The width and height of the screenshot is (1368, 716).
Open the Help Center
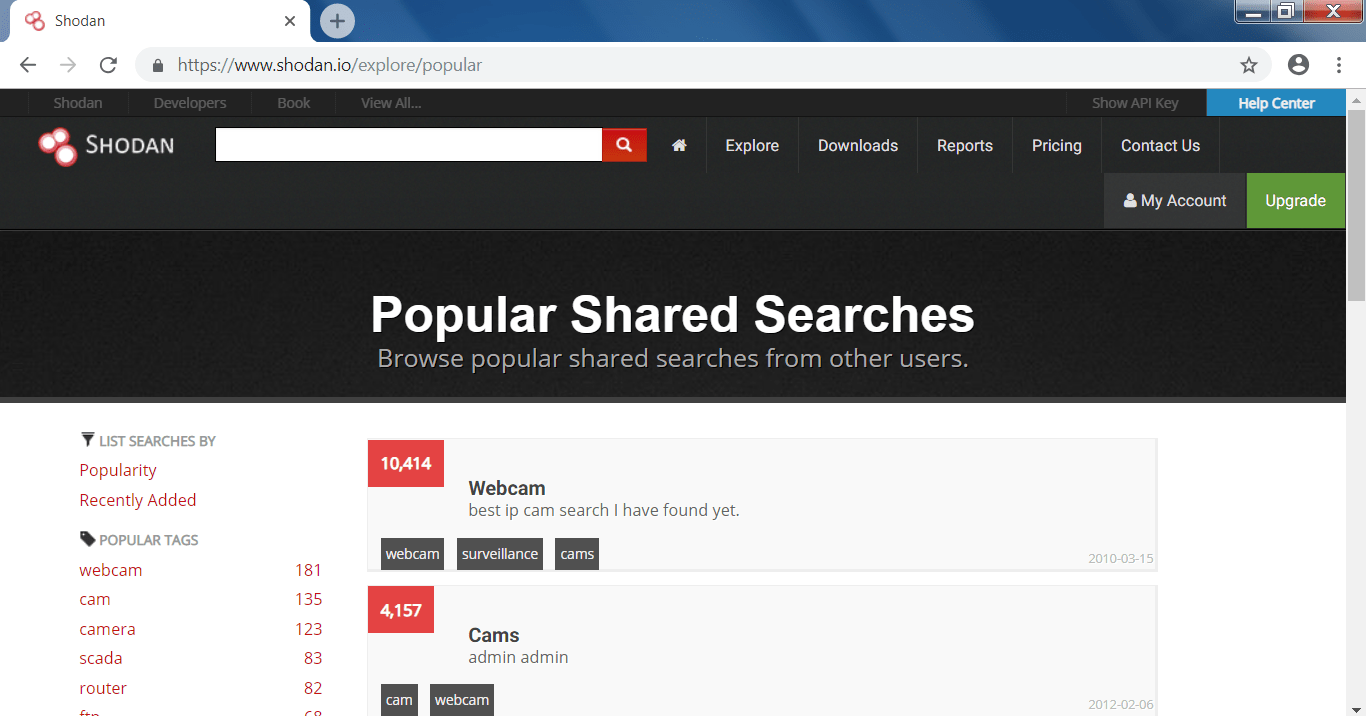[x=1276, y=103]
